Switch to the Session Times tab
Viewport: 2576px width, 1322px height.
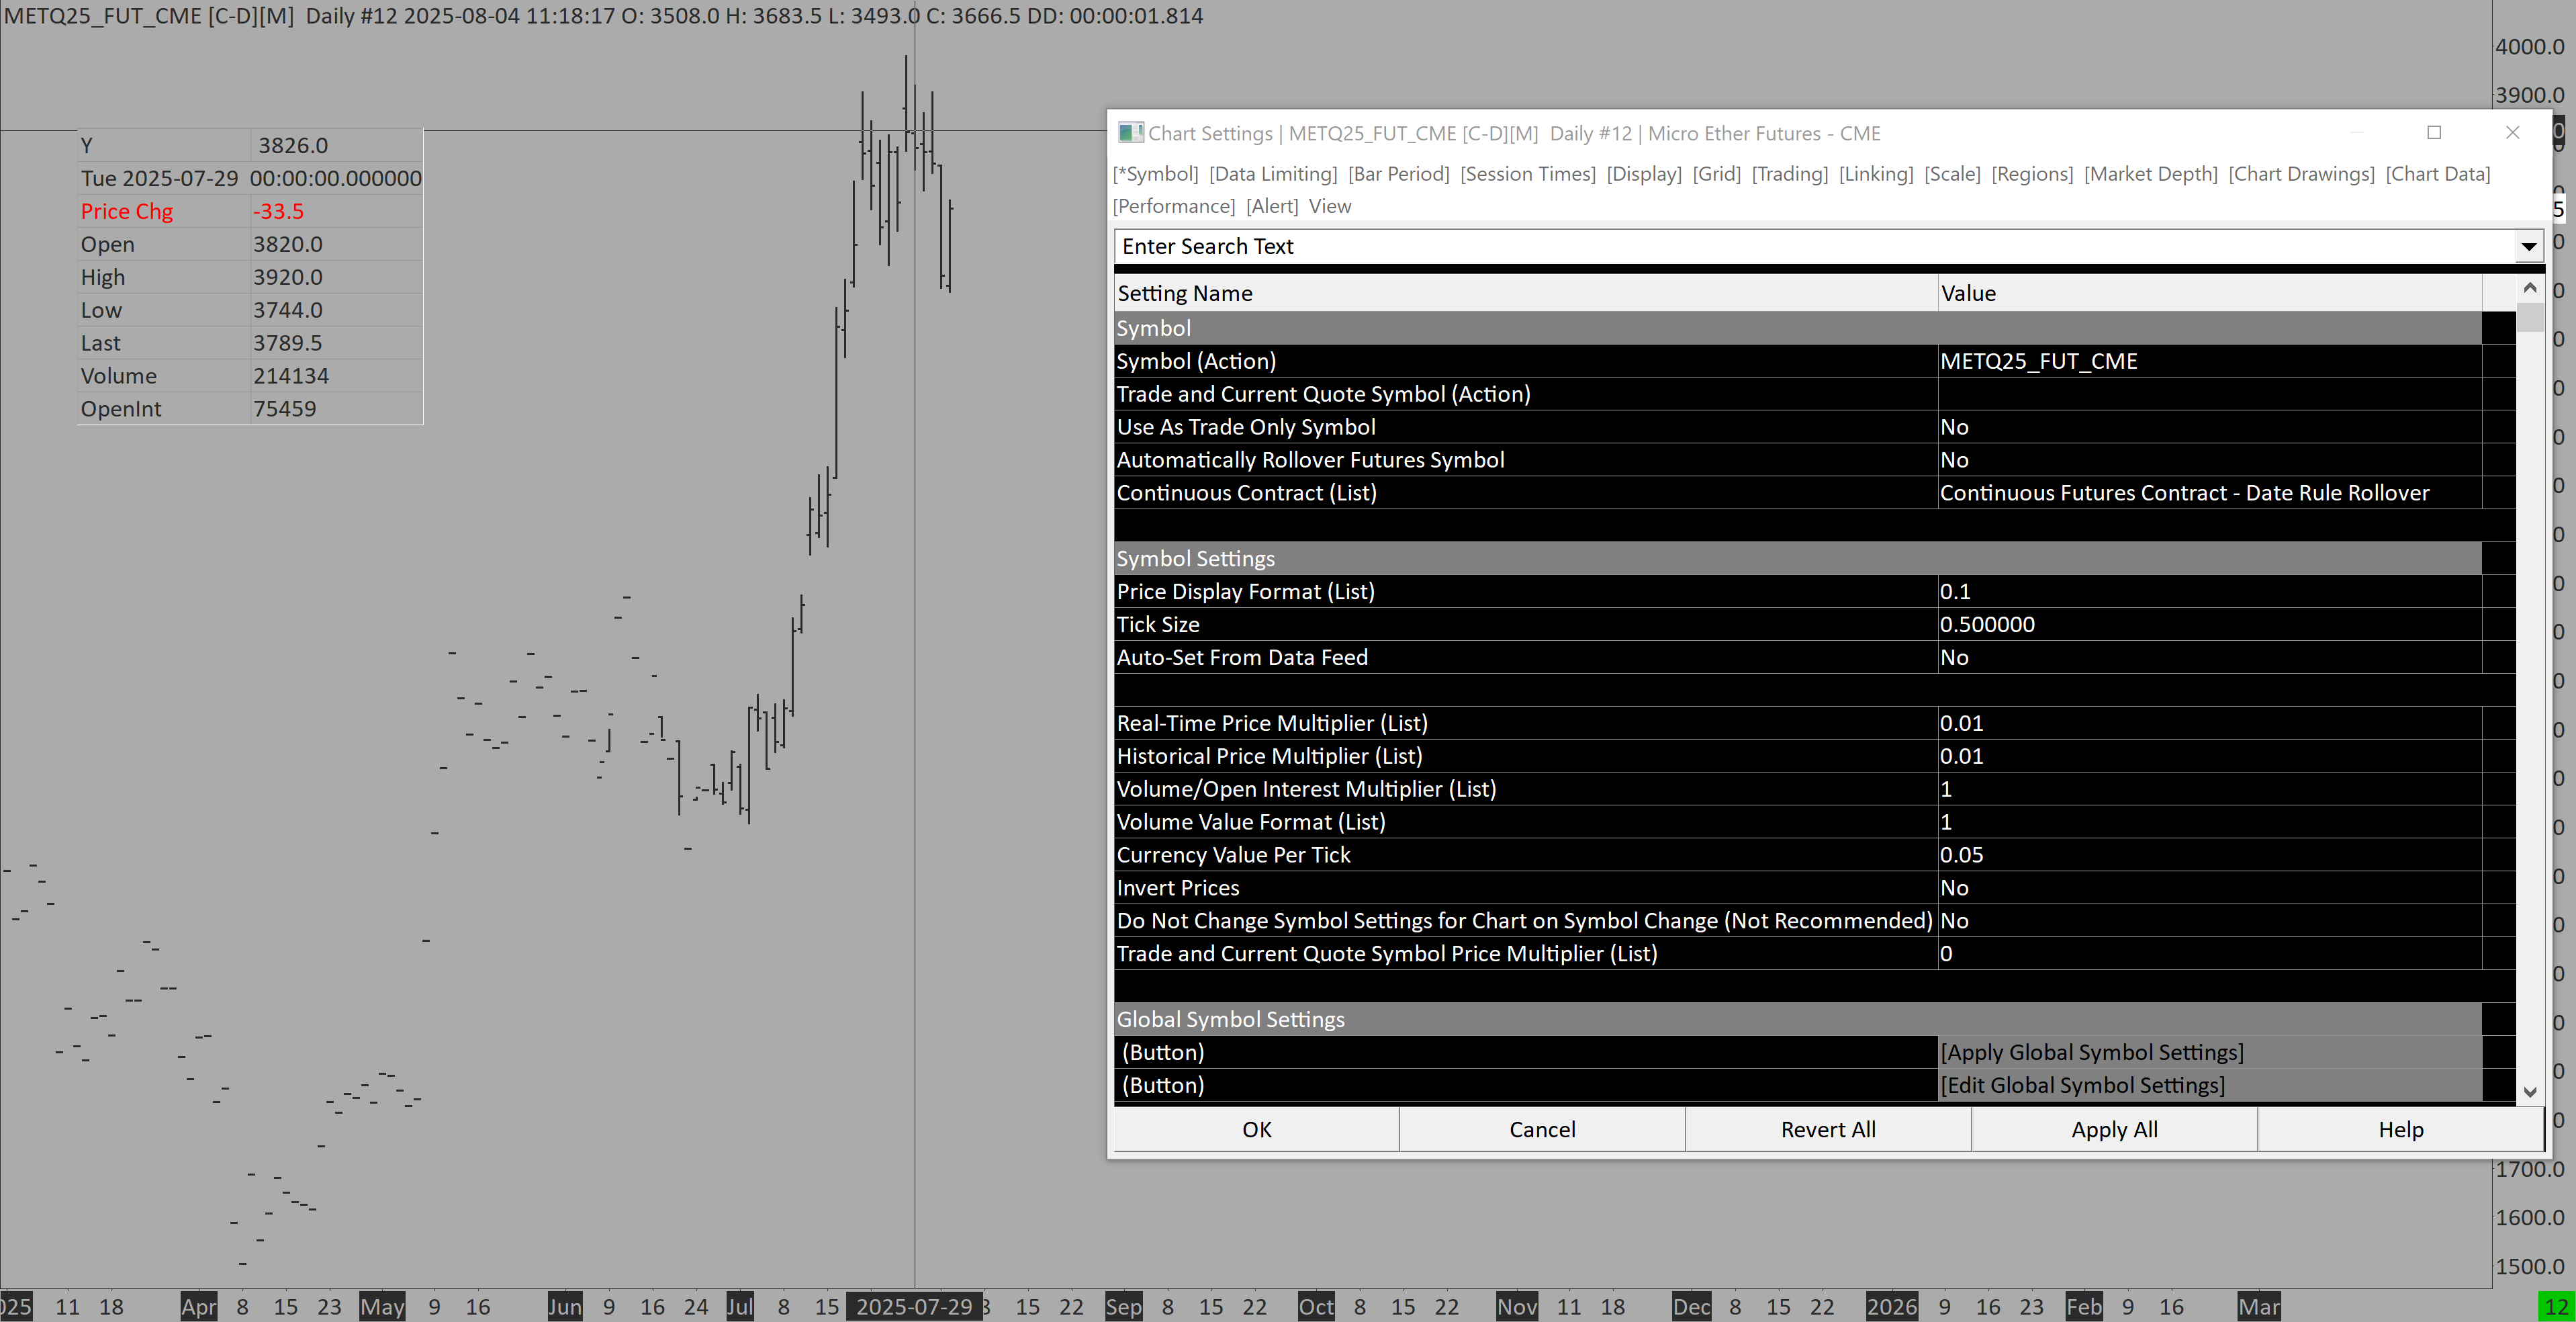(1527, 174)
